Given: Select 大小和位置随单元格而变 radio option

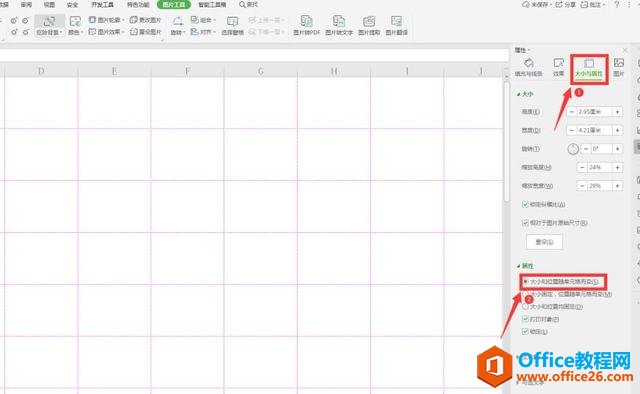Looking at the screenshot, I should coord(525,282).
